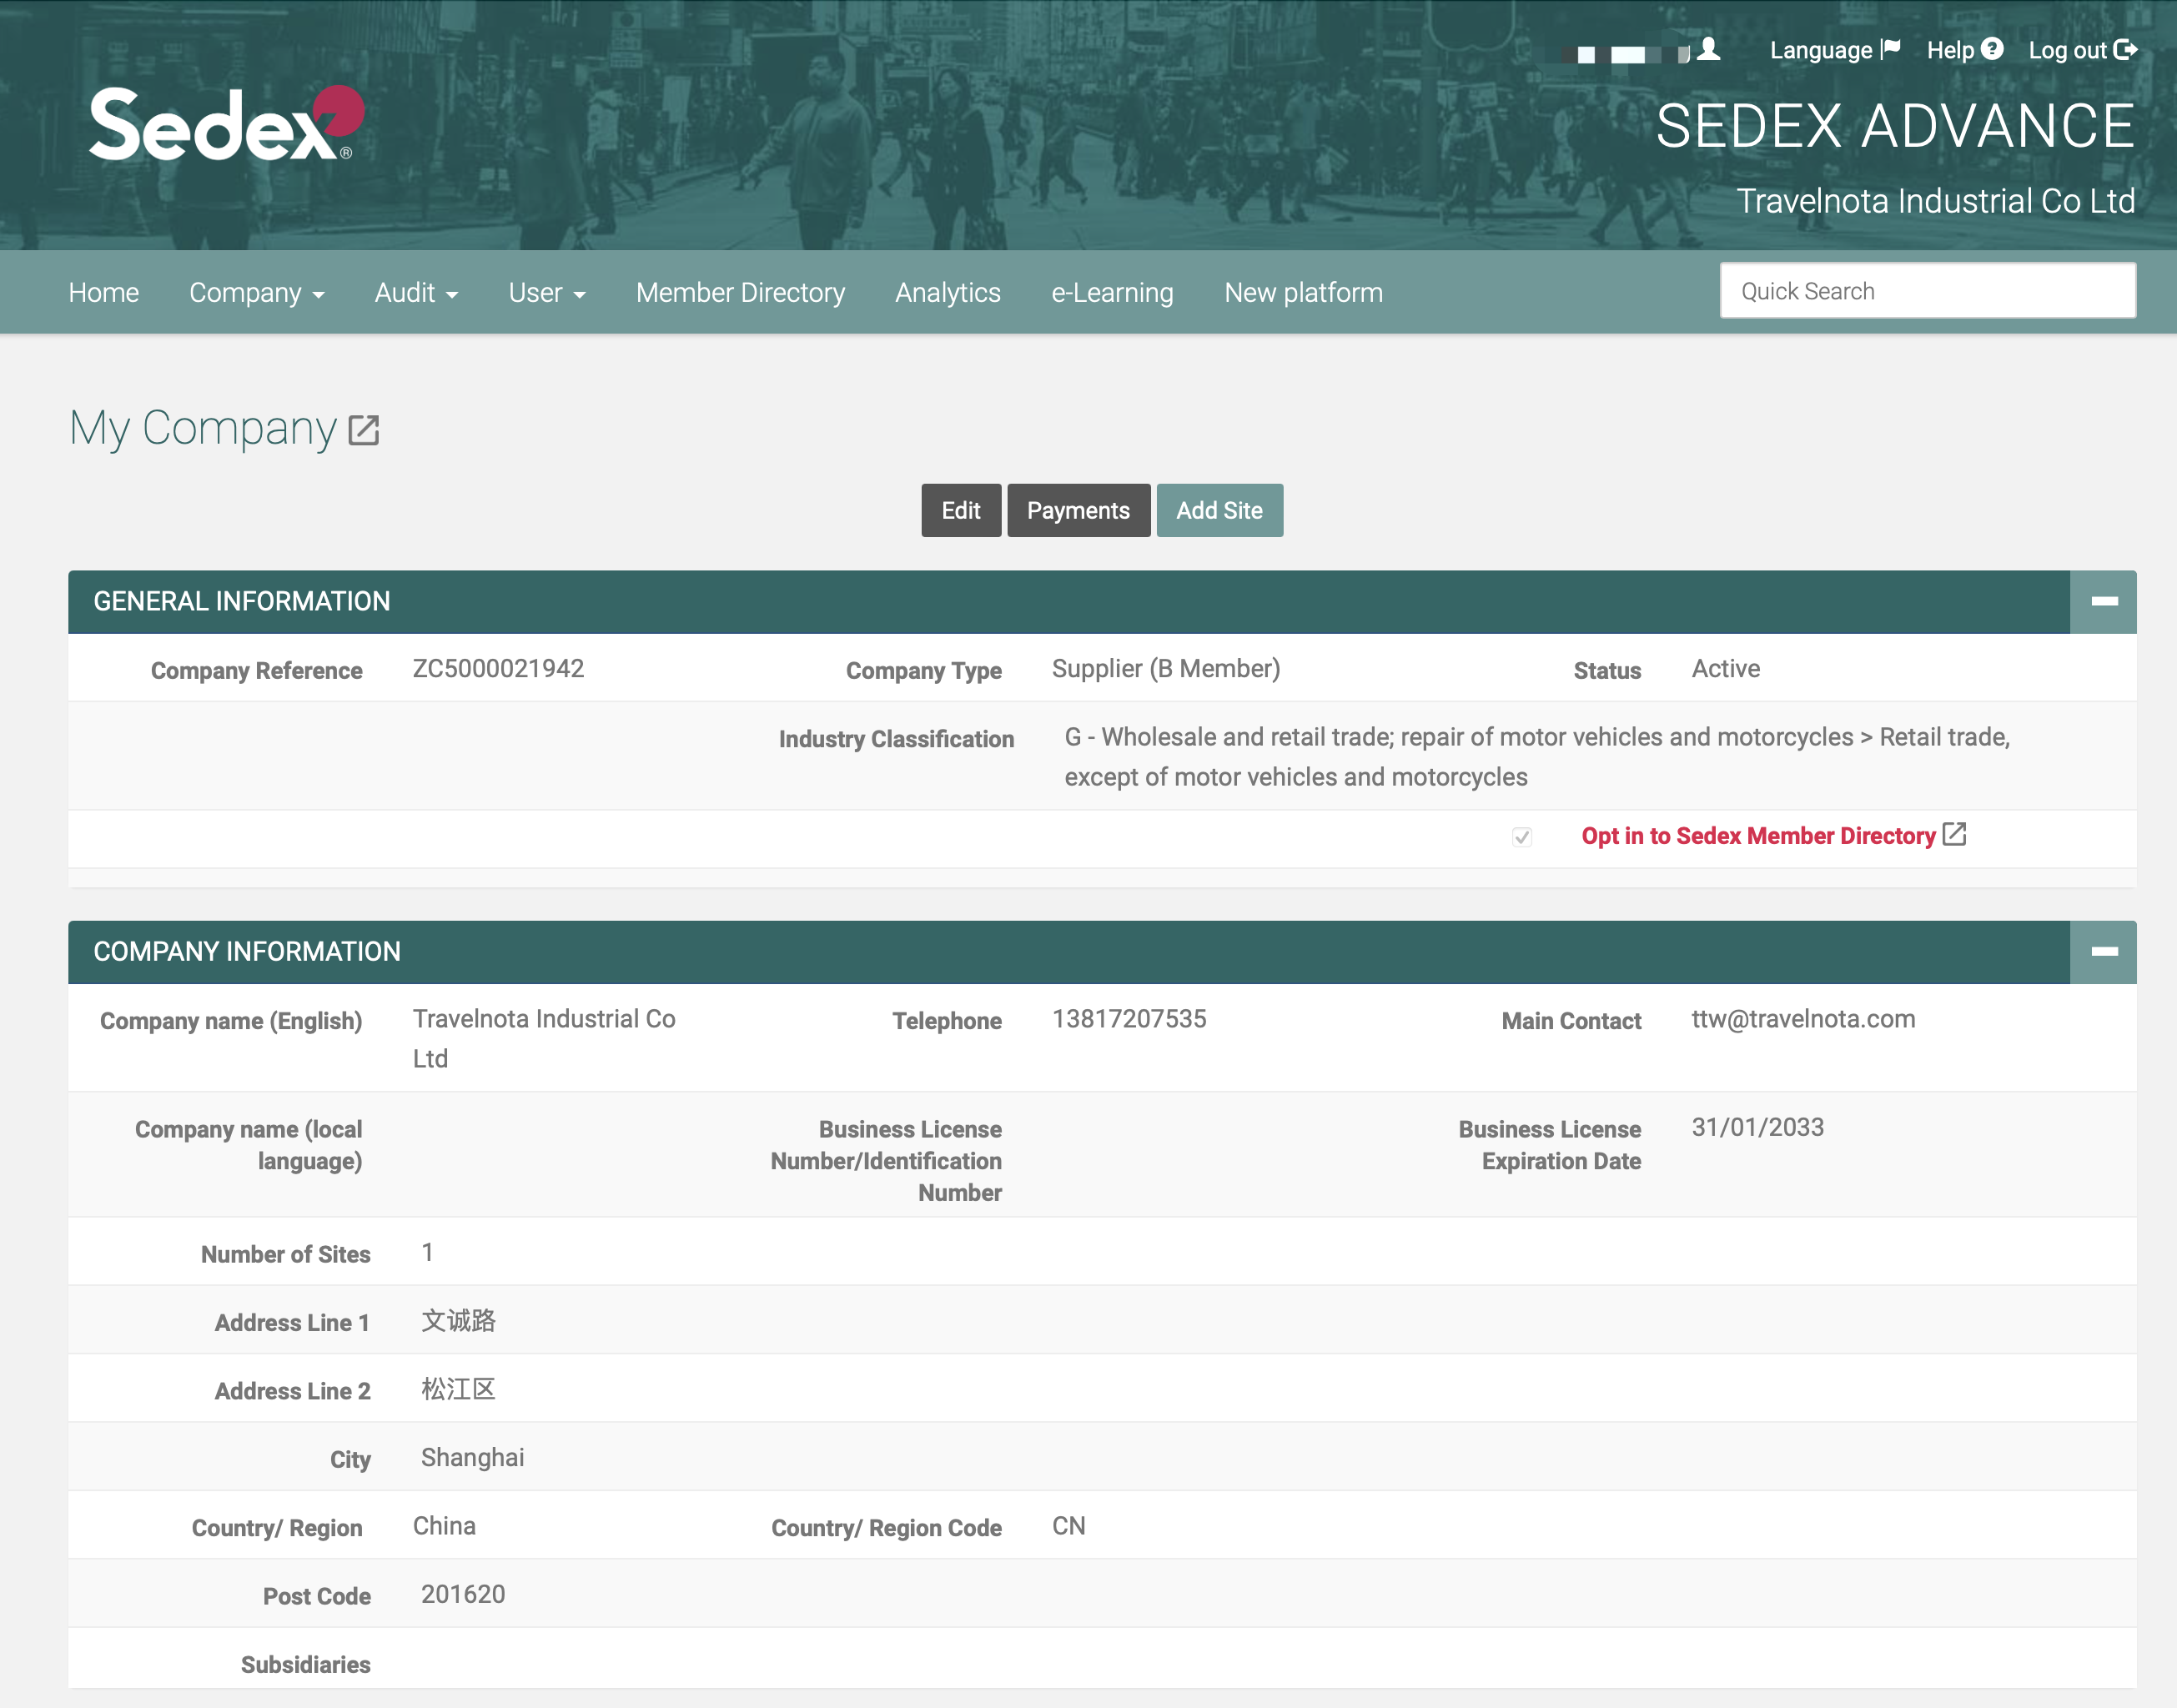Viewport: 2177px width, 1708px height.
Task: Open the Member Directory menu item
Action: point(740,293)
